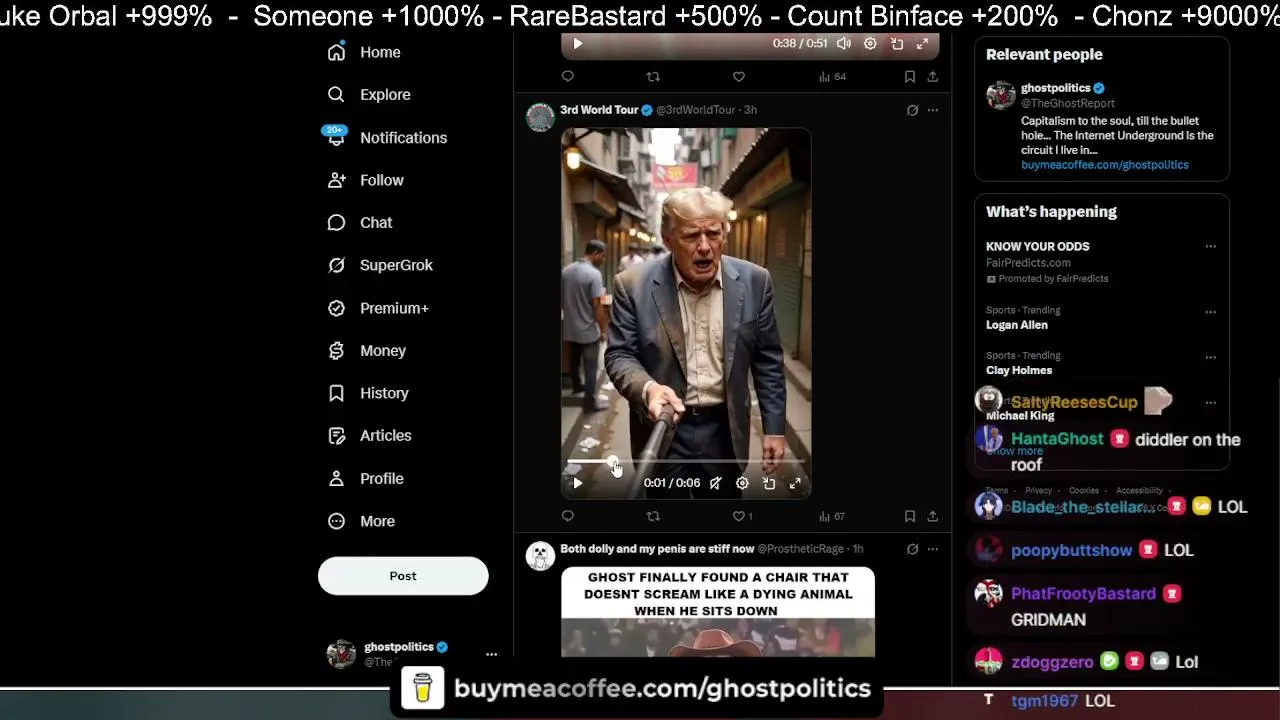
Task: Bookmark the 3rd World Tour post
Action: pyautogui.click(x=910, y=516)
